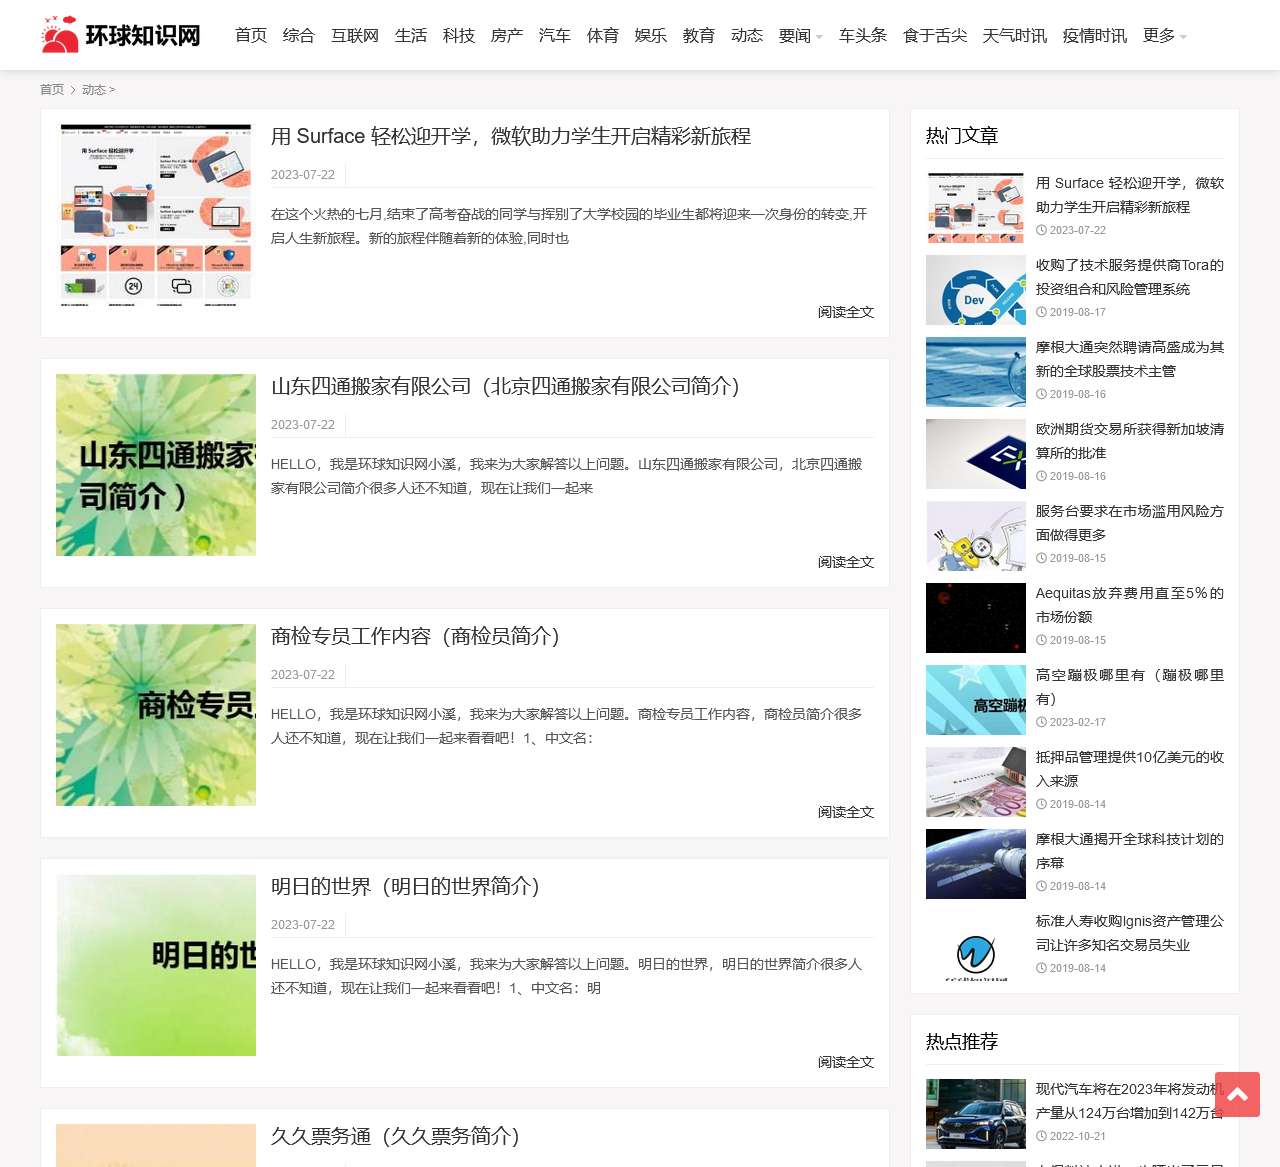Open sidebar link 标准人寿收购Ignis资产管理公司
Viewport: 1280px width, 1167px height.
tap(1130, 933)
